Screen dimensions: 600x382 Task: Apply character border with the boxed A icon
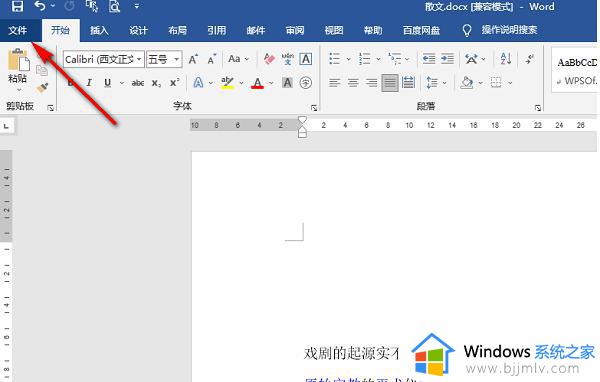305,59
